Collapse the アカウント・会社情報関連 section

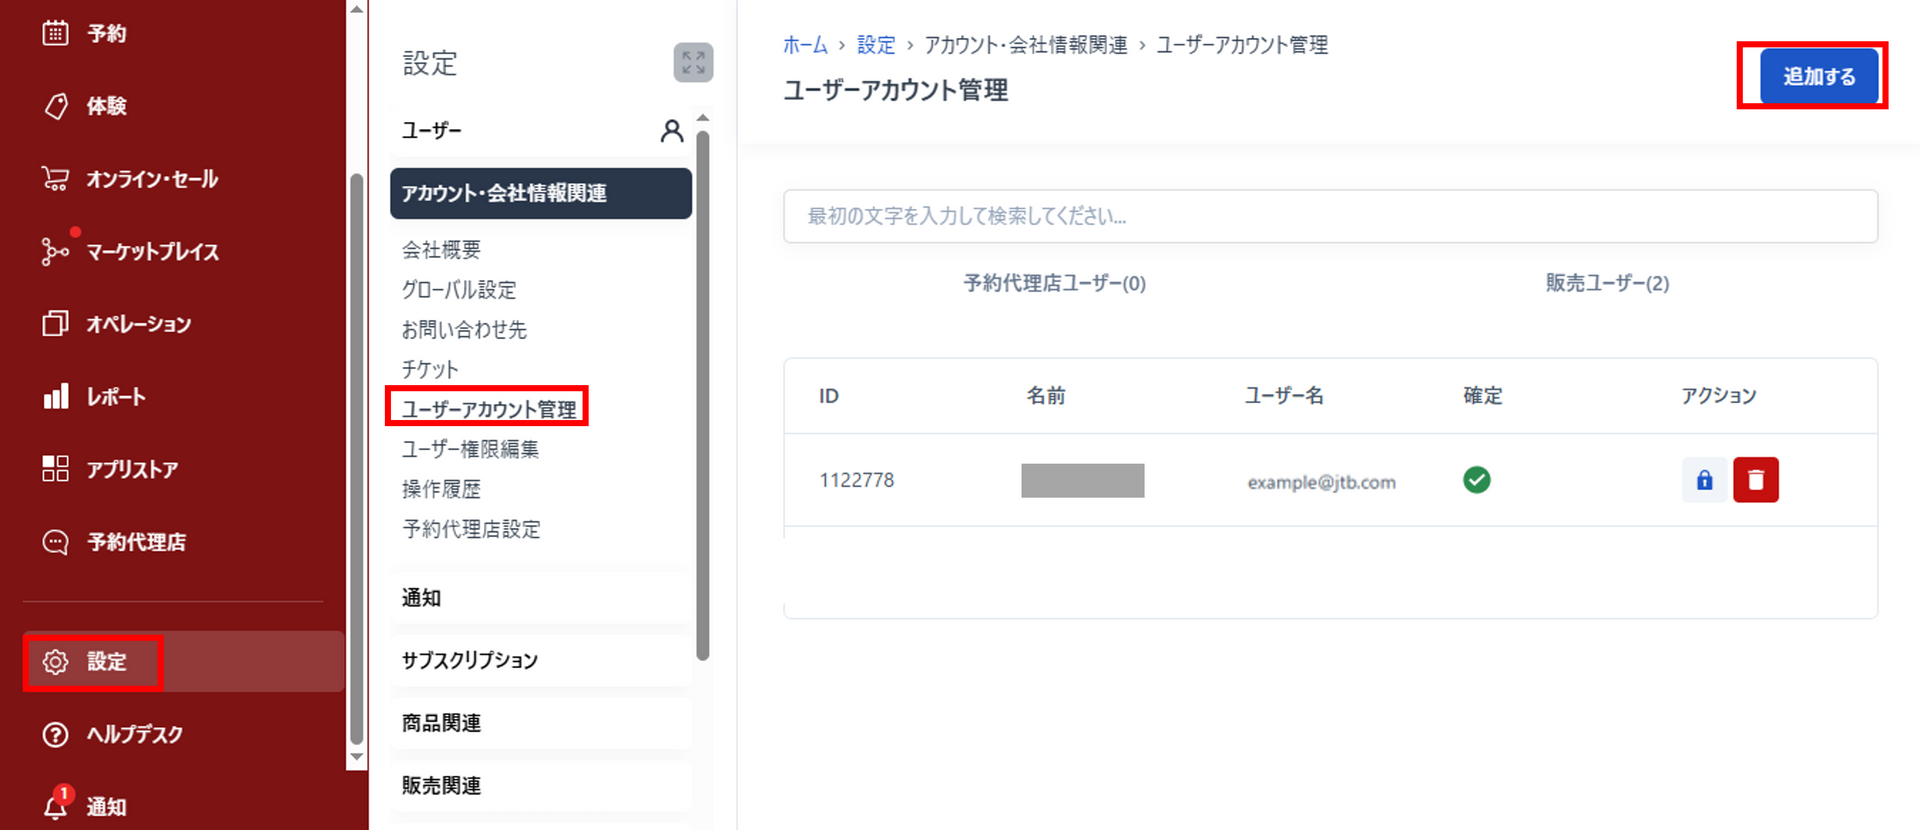pyautogui.click(x=540, y=193)
